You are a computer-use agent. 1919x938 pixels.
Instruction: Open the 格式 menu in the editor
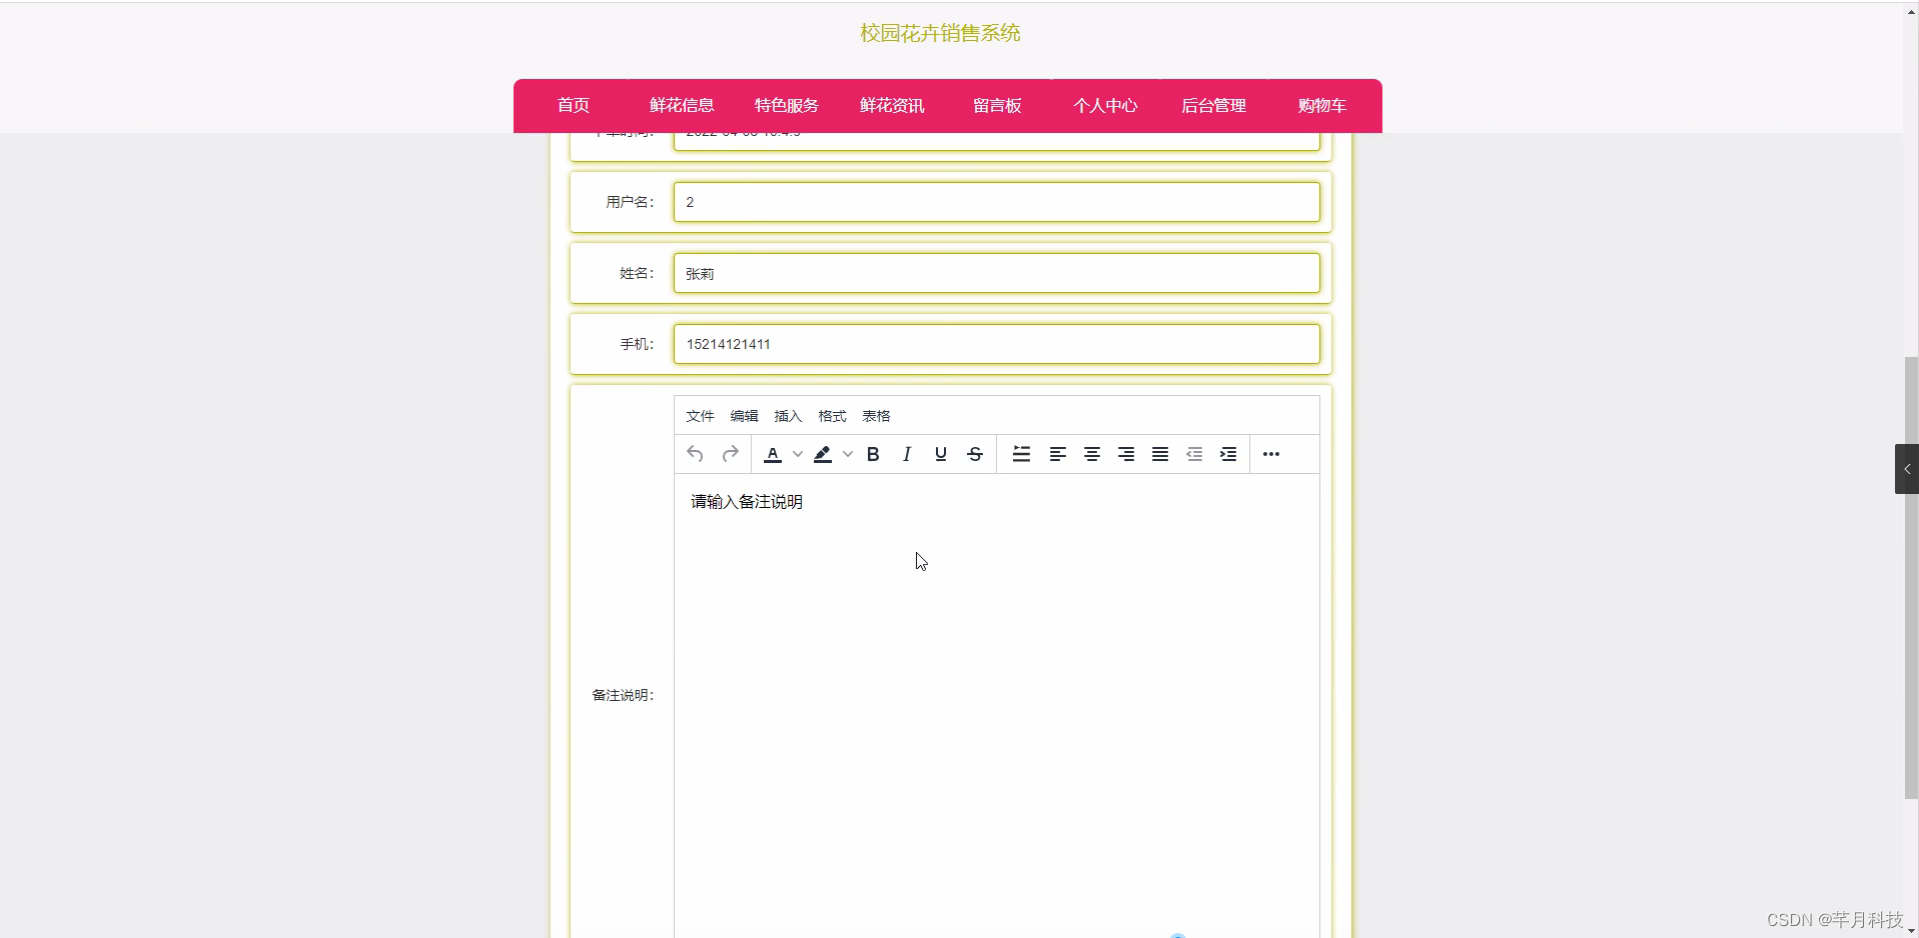click(x=830, y=416)
